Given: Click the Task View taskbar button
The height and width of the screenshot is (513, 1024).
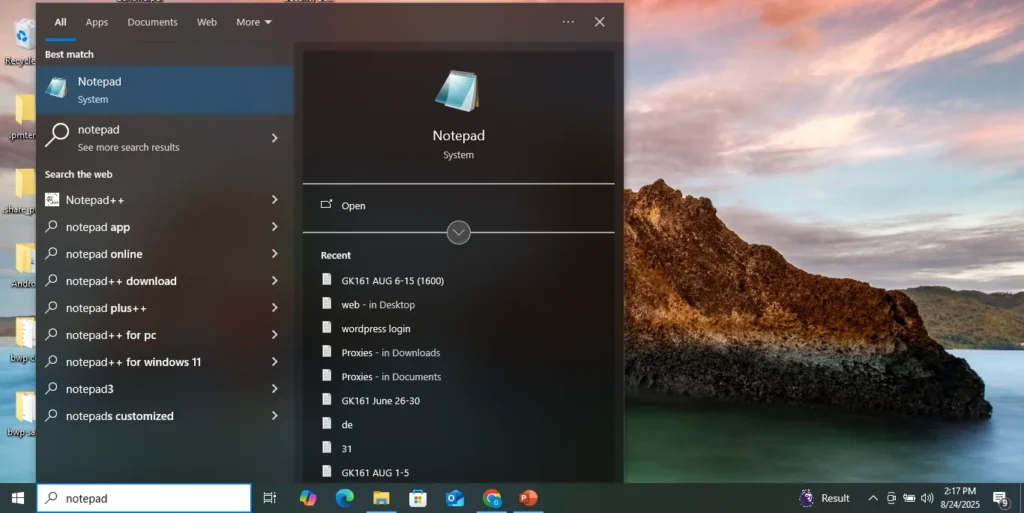Looking at the screenshot, I should click(x=269, y=498).
